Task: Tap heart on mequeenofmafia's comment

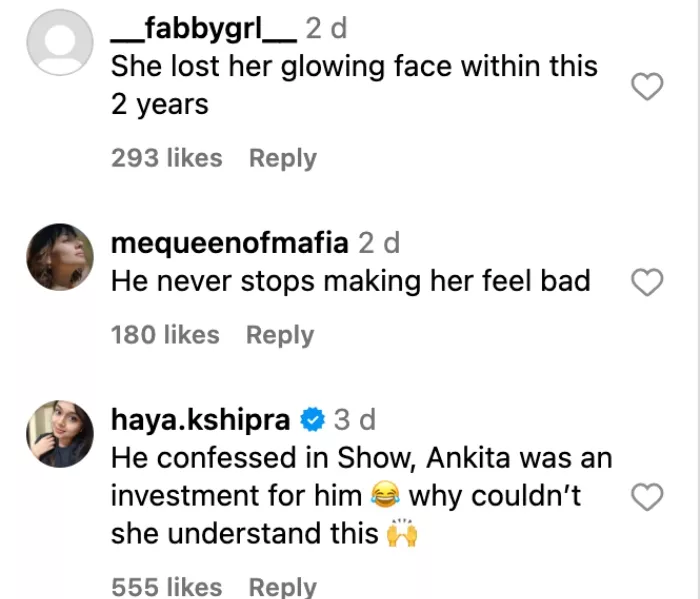Action: tap(649, 284)
